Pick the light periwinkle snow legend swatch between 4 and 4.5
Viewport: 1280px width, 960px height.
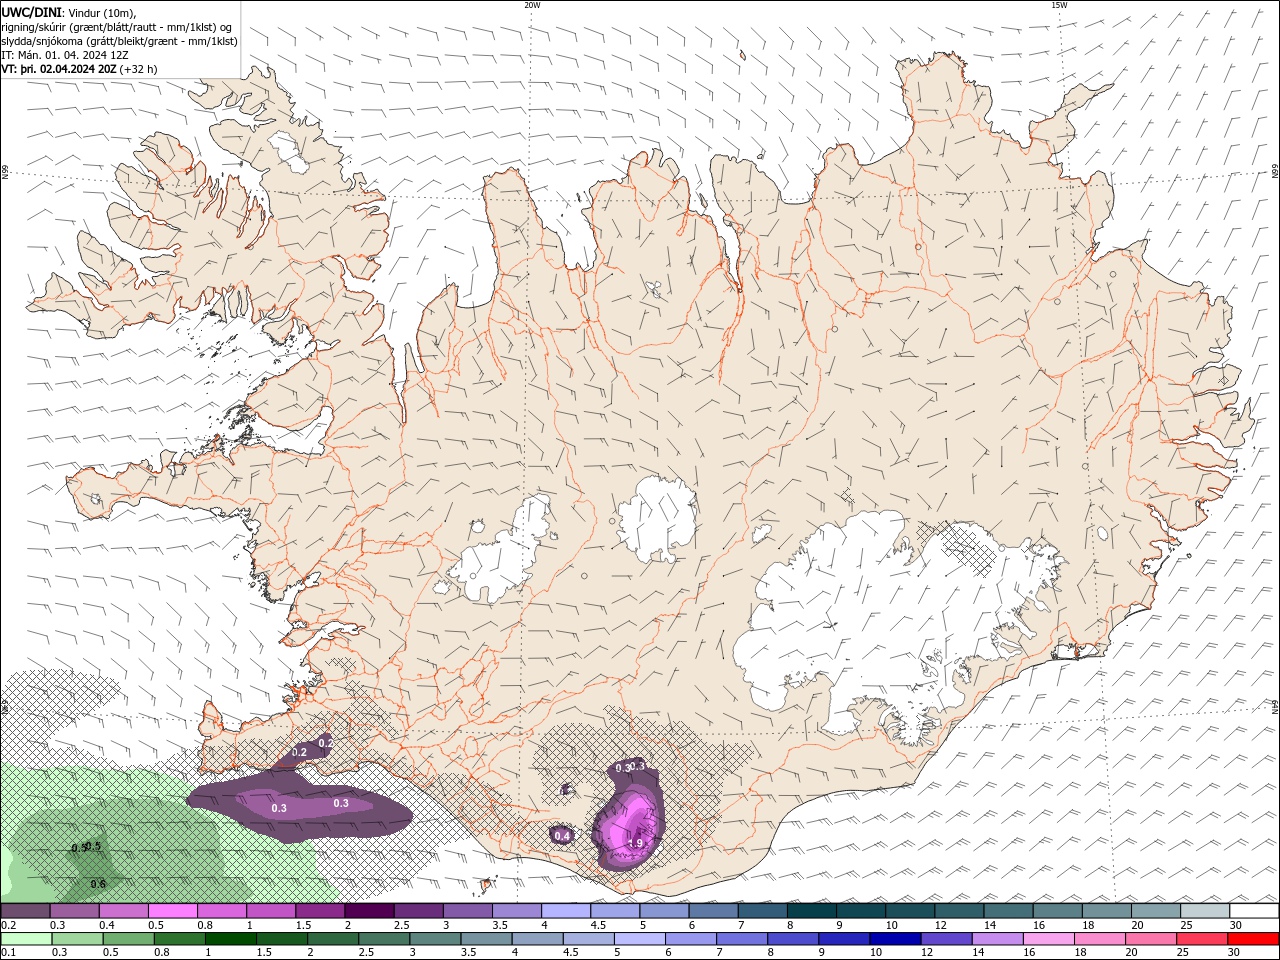click(565, 911)
